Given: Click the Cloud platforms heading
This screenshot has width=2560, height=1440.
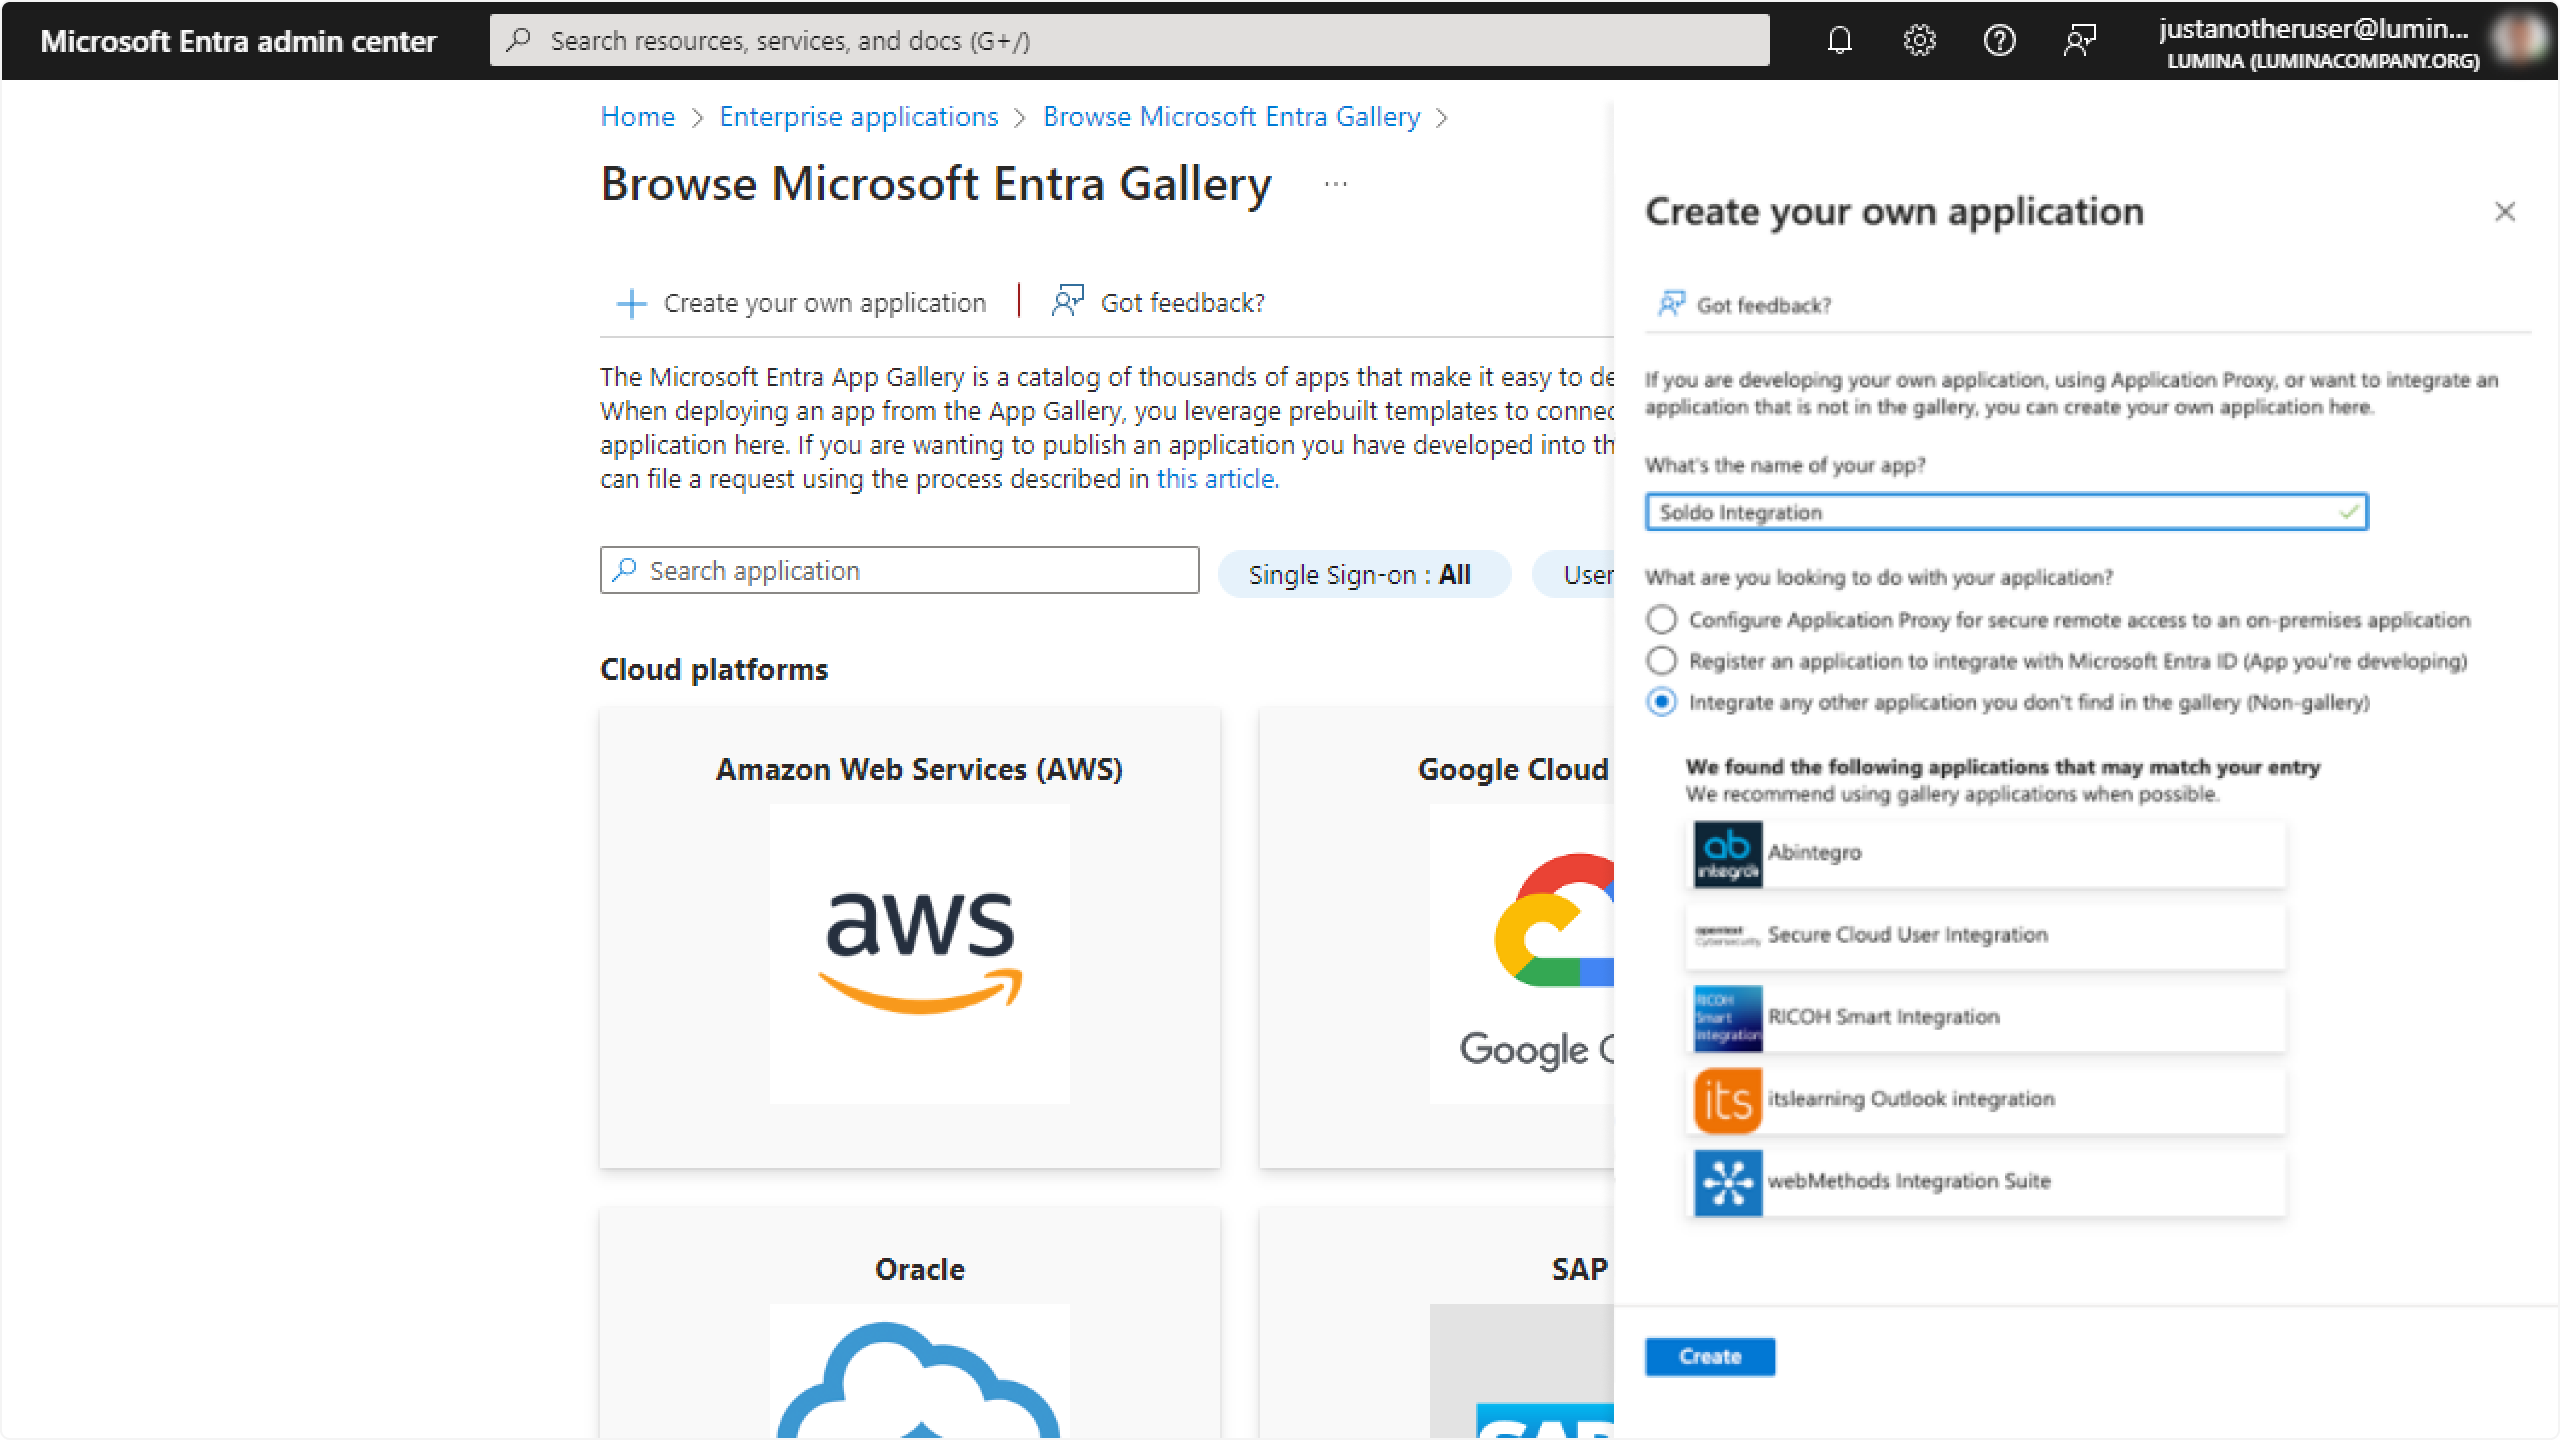Looking at the screenshot, I should click(x=714, y=669).
